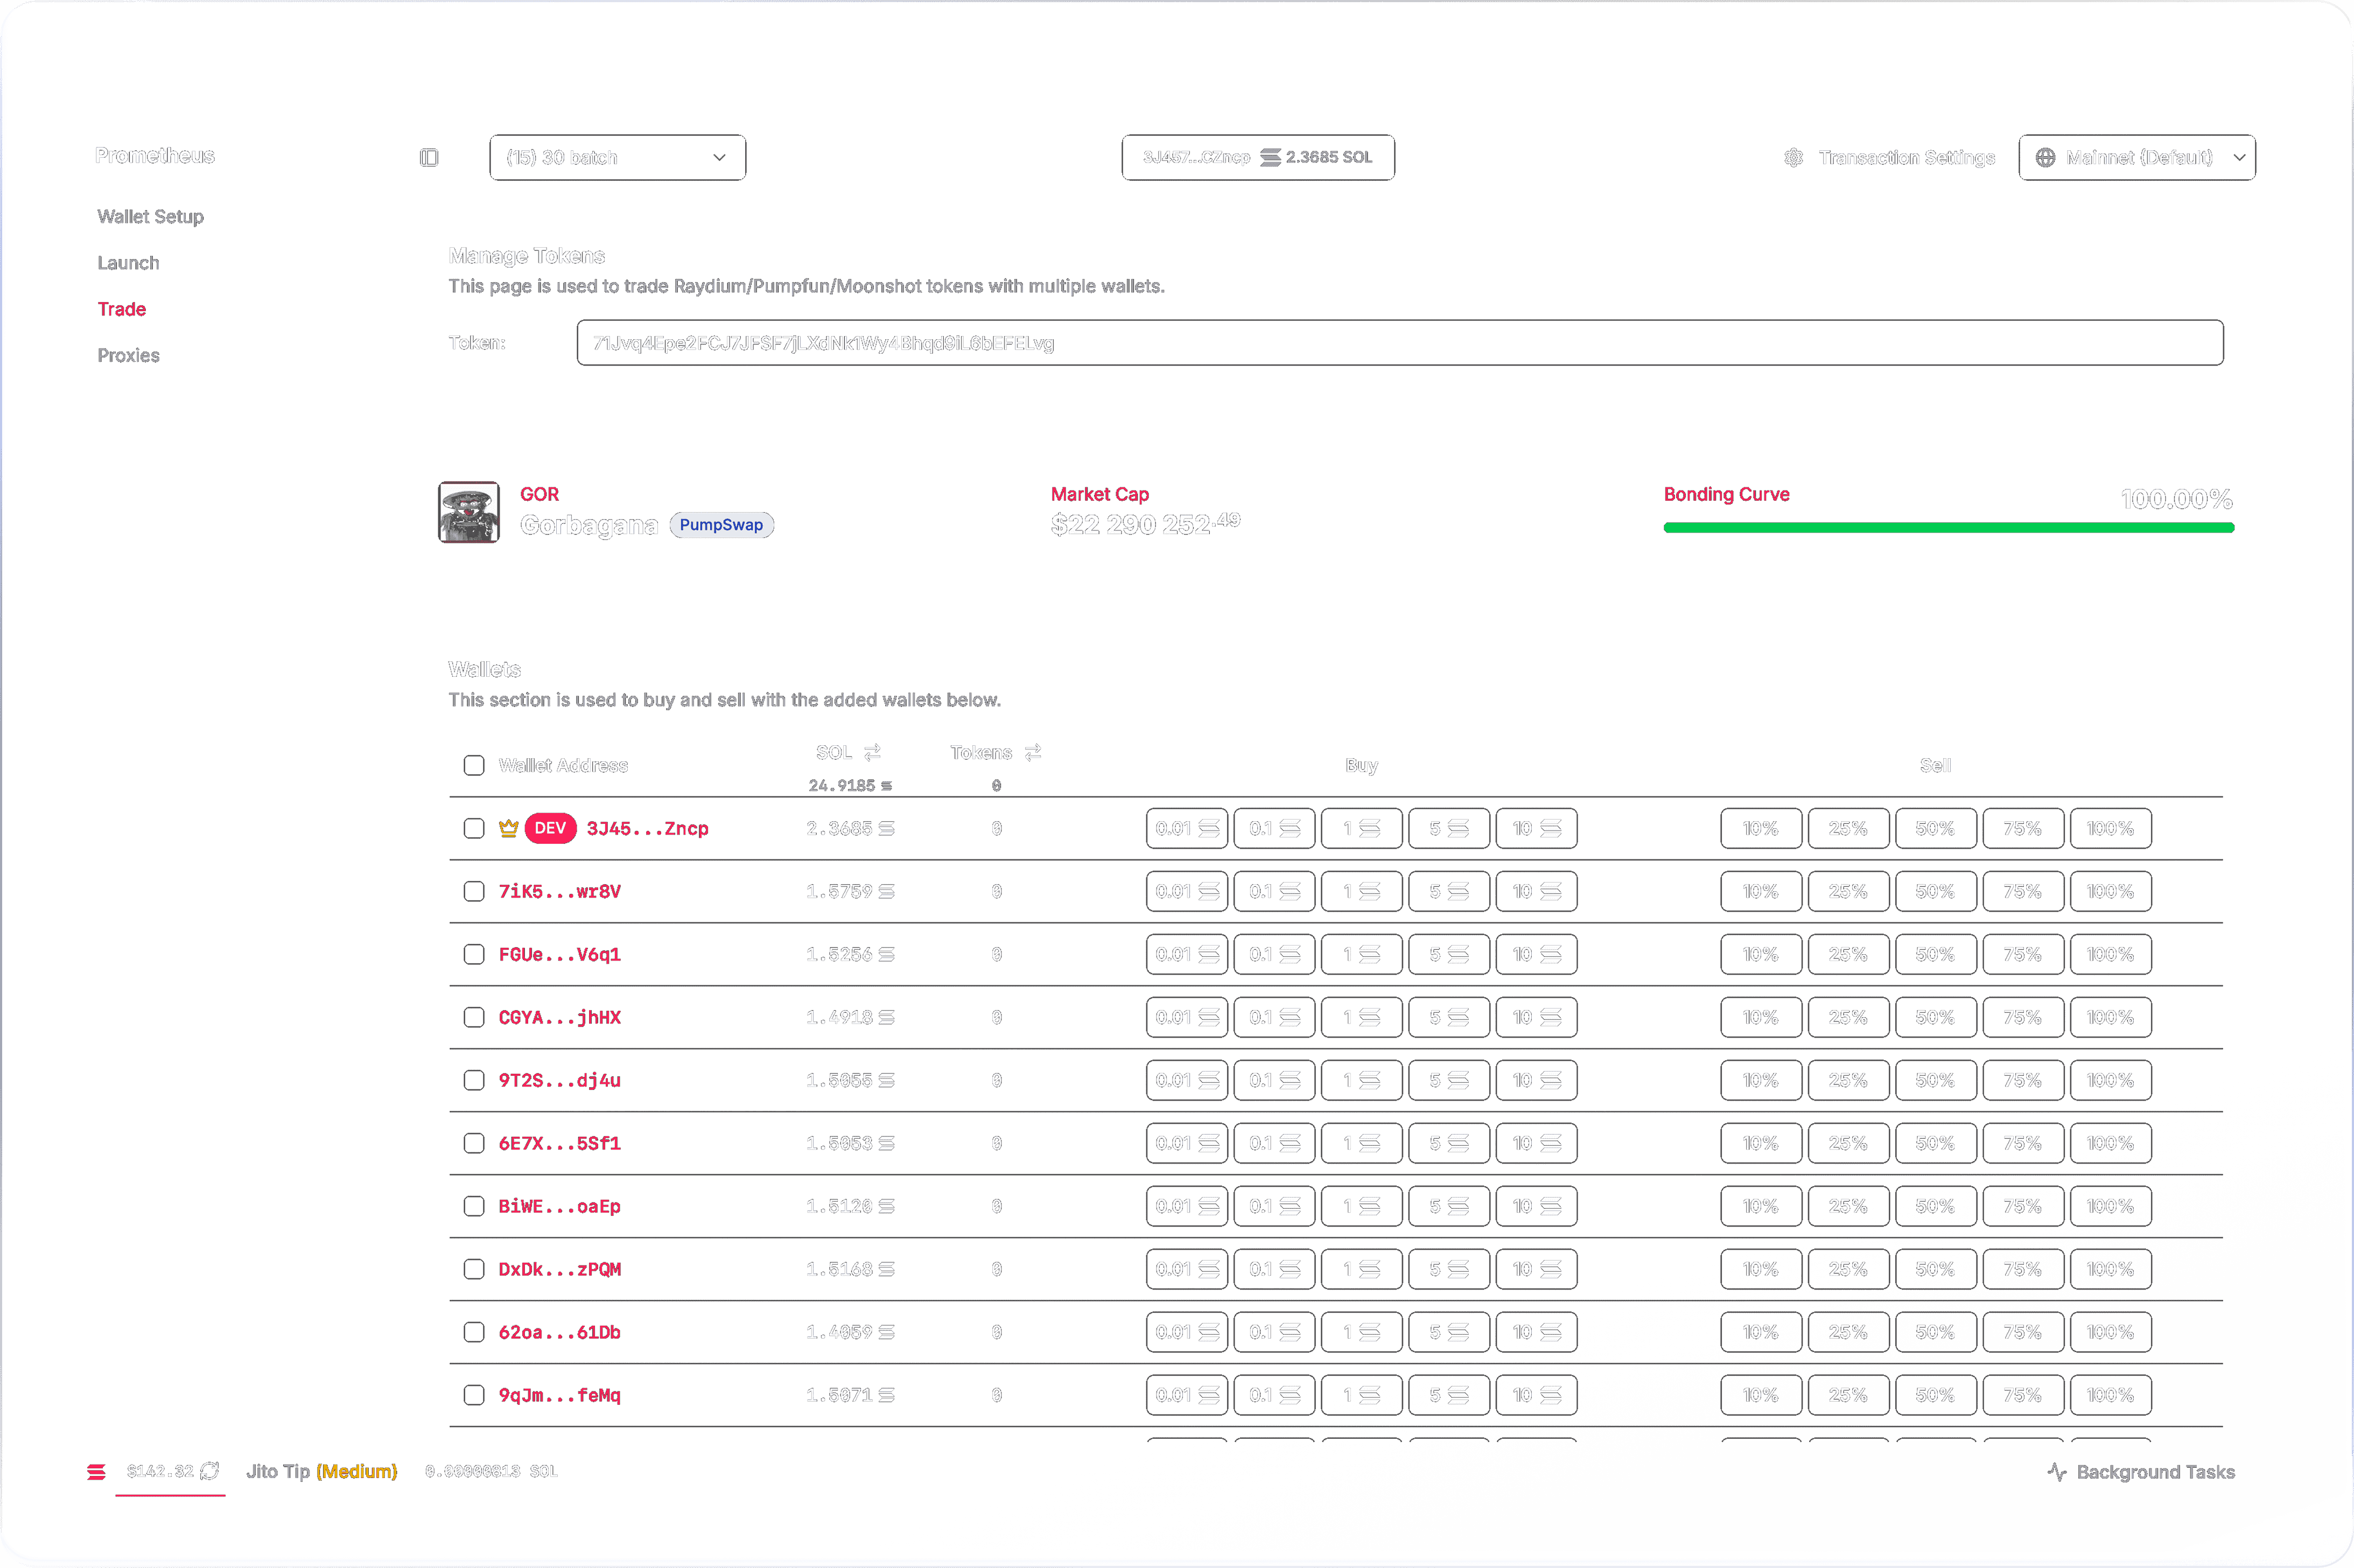
Task: Select the 7iK5...wr8V wallet checkbox
Action: [x=474, y=891]
